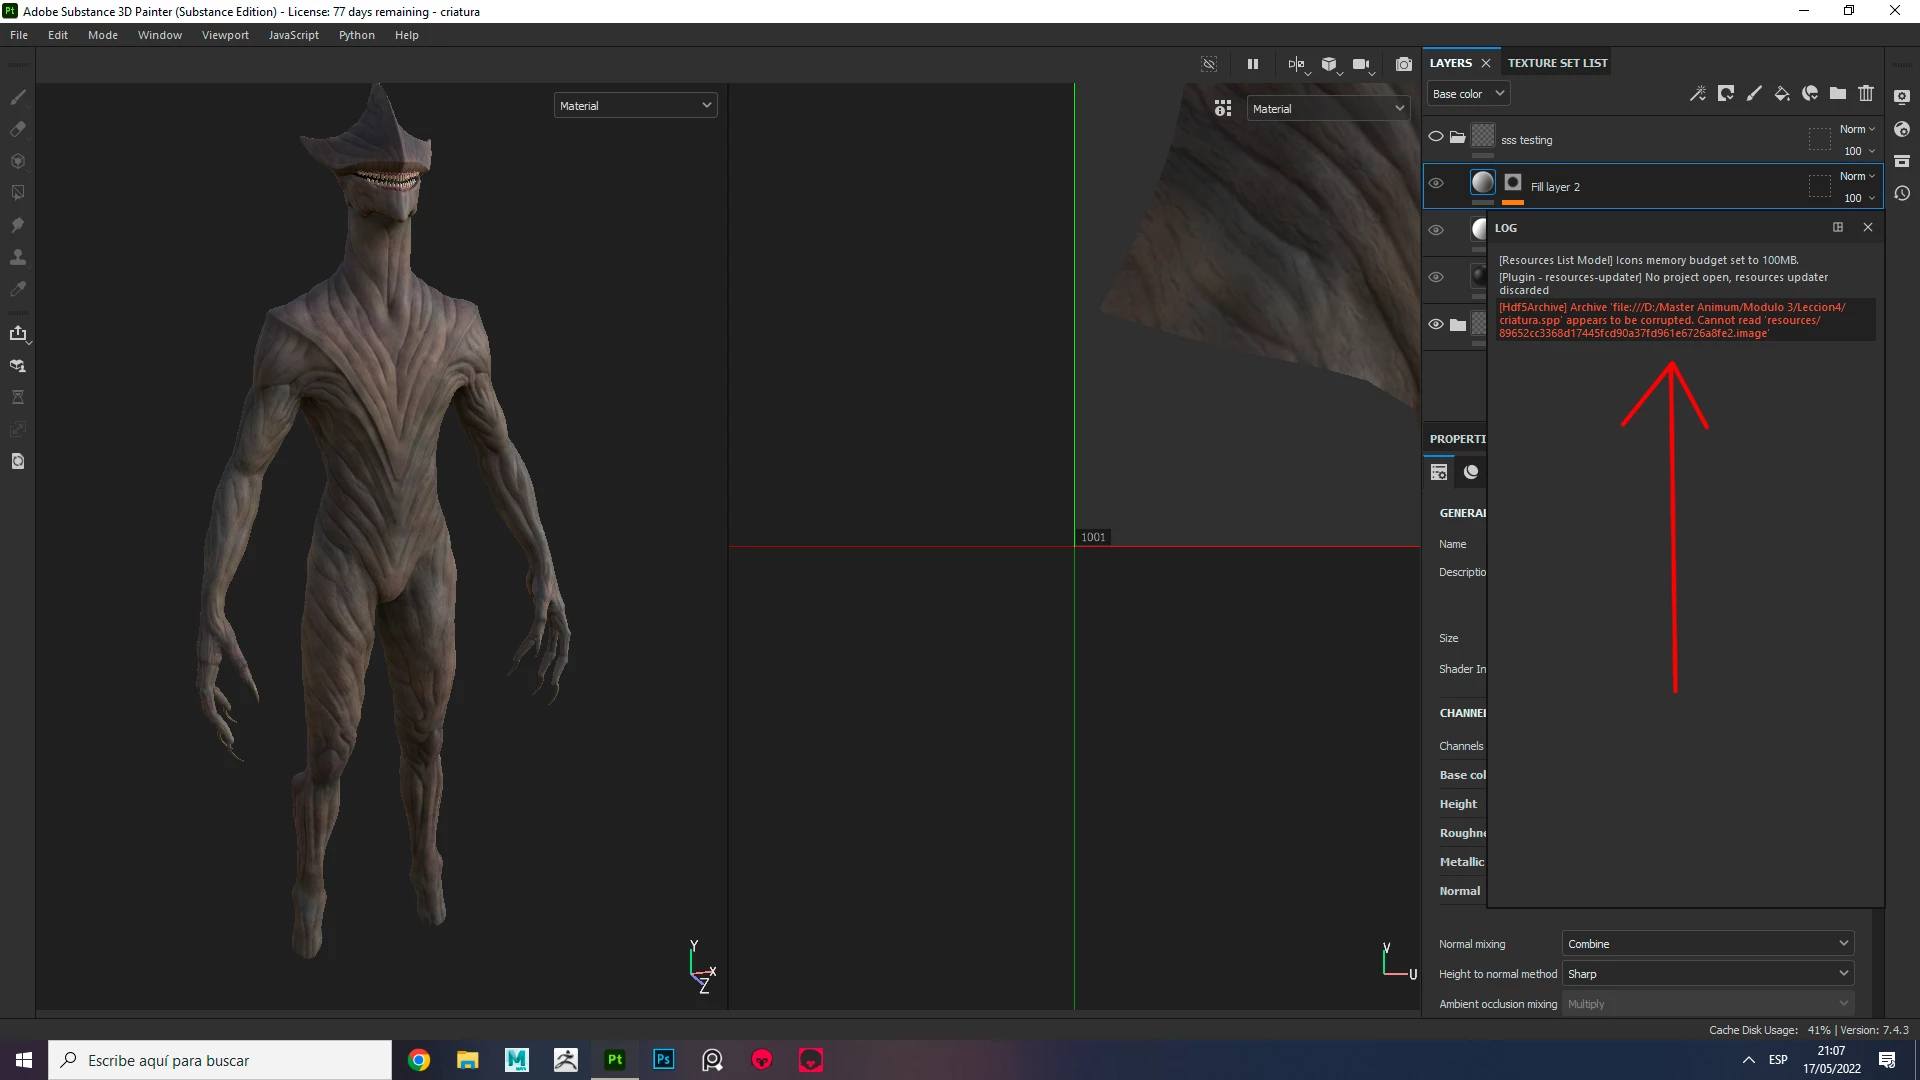Add a folder in the Layers panel

(1838, 94)
